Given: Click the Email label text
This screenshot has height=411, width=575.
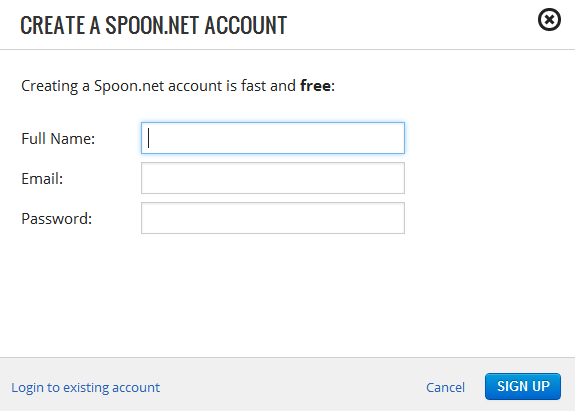Looking at the screenshot, I should (x=42, y=179).
